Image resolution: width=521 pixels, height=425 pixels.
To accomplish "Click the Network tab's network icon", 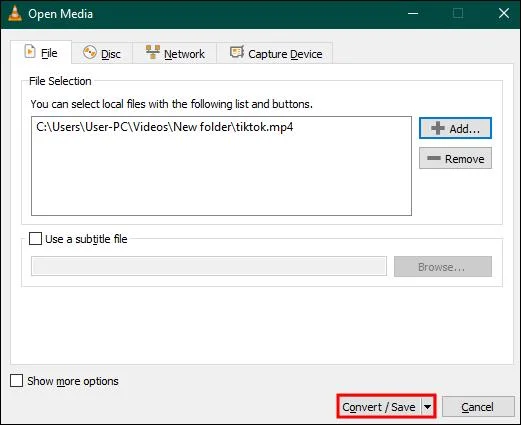I will tap(153, 52).
